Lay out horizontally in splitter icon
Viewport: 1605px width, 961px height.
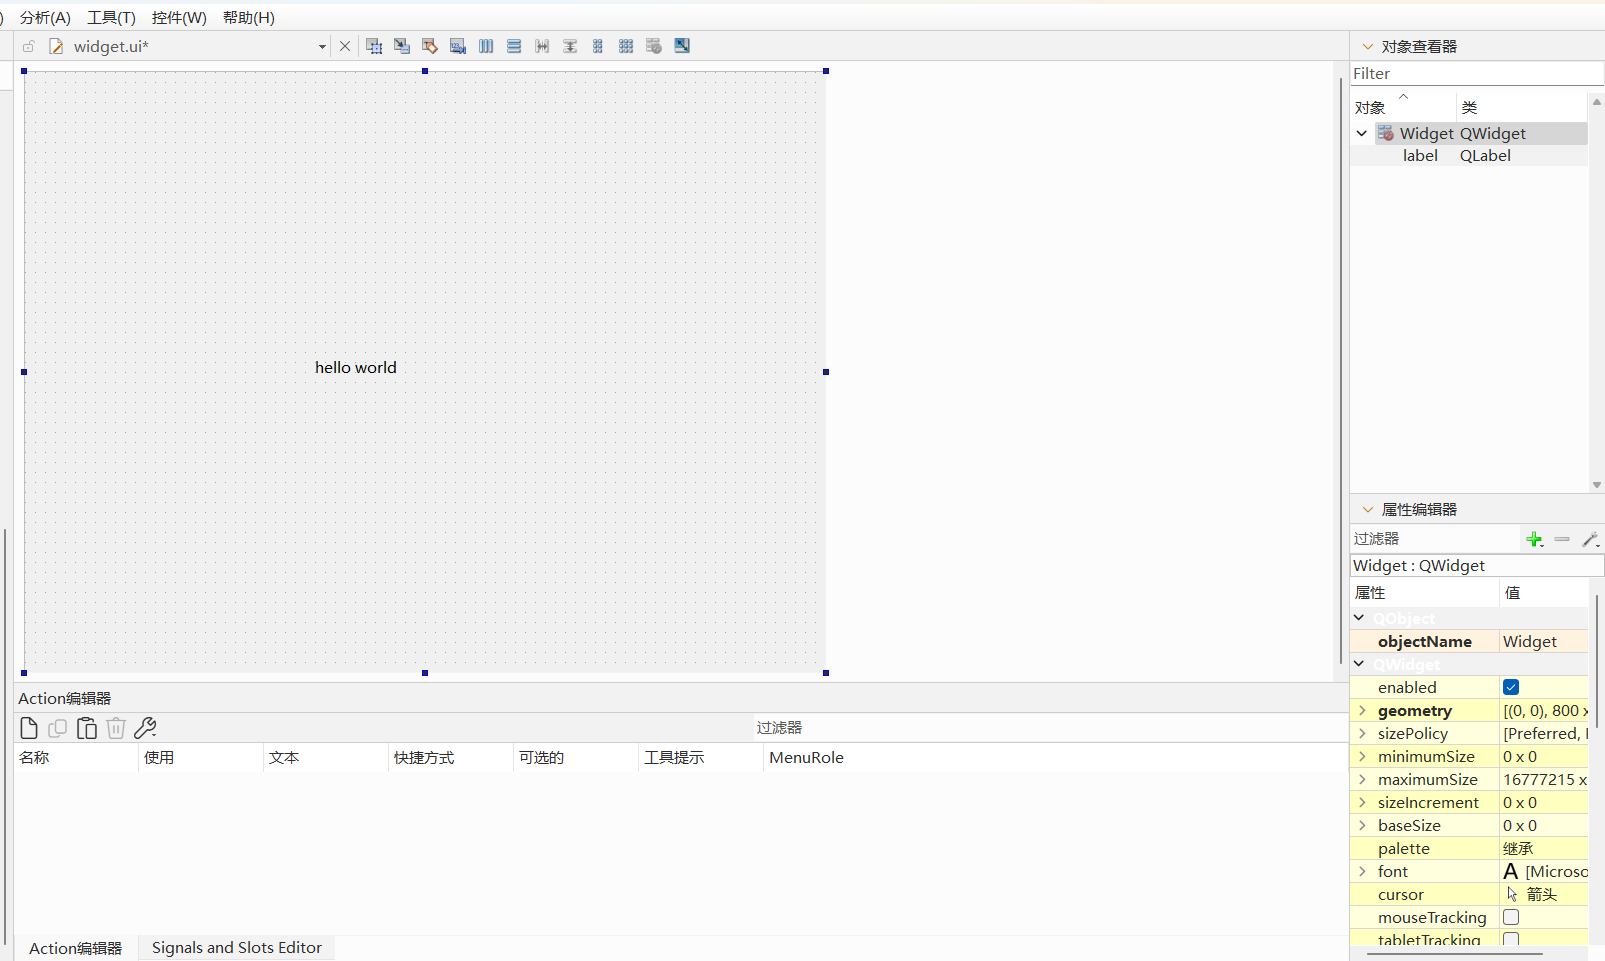pos(542,46)
